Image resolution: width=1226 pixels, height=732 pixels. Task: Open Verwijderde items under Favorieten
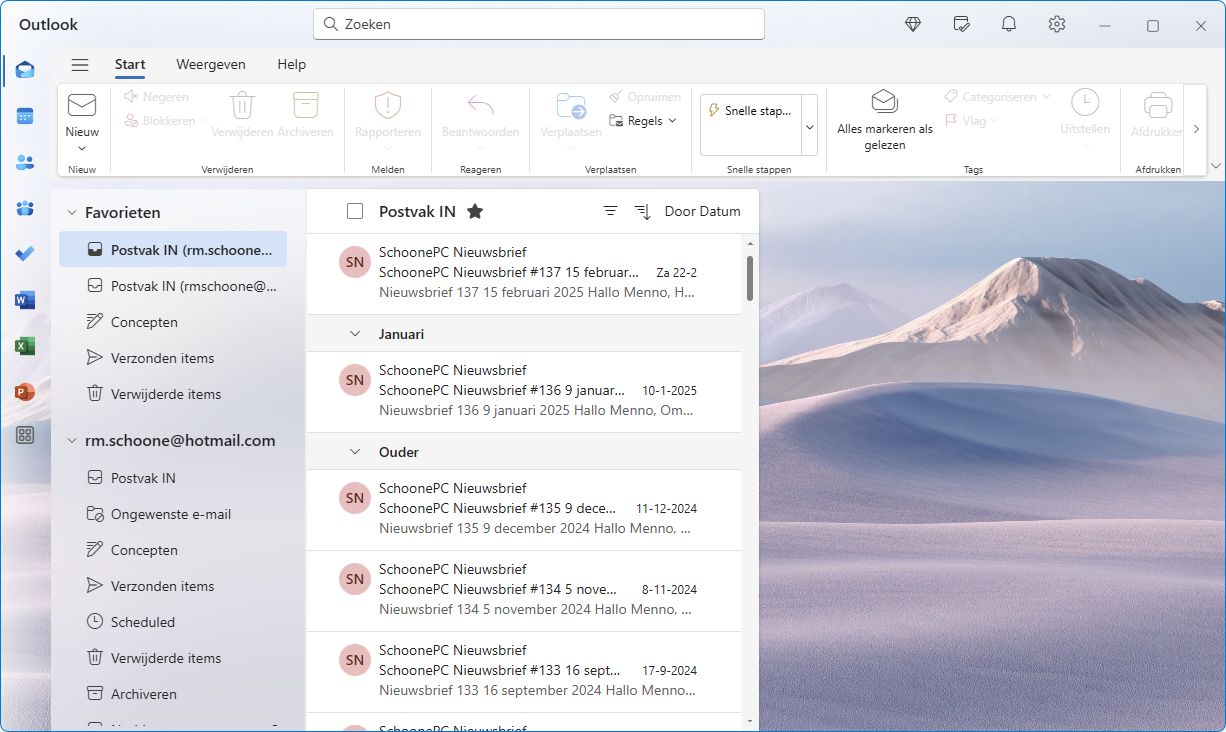(x=173, y=394)
